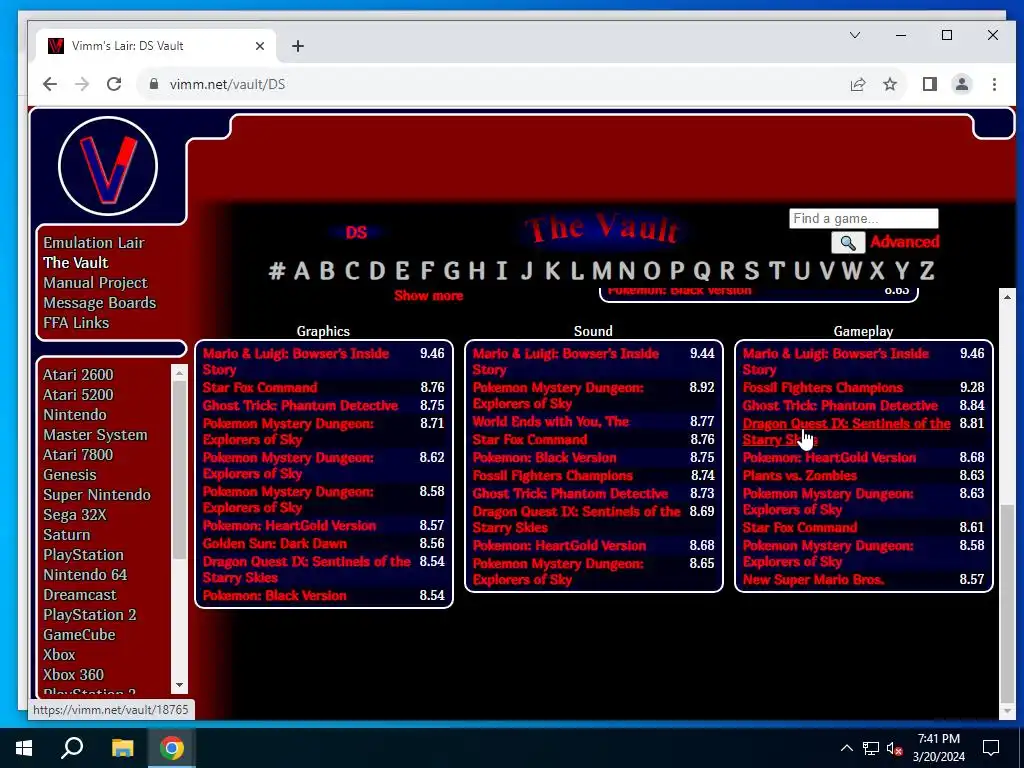This screenshot has width=1024, height=768.
Task: Open Star Fox Command in Graphics
Action: pos(260,387)
